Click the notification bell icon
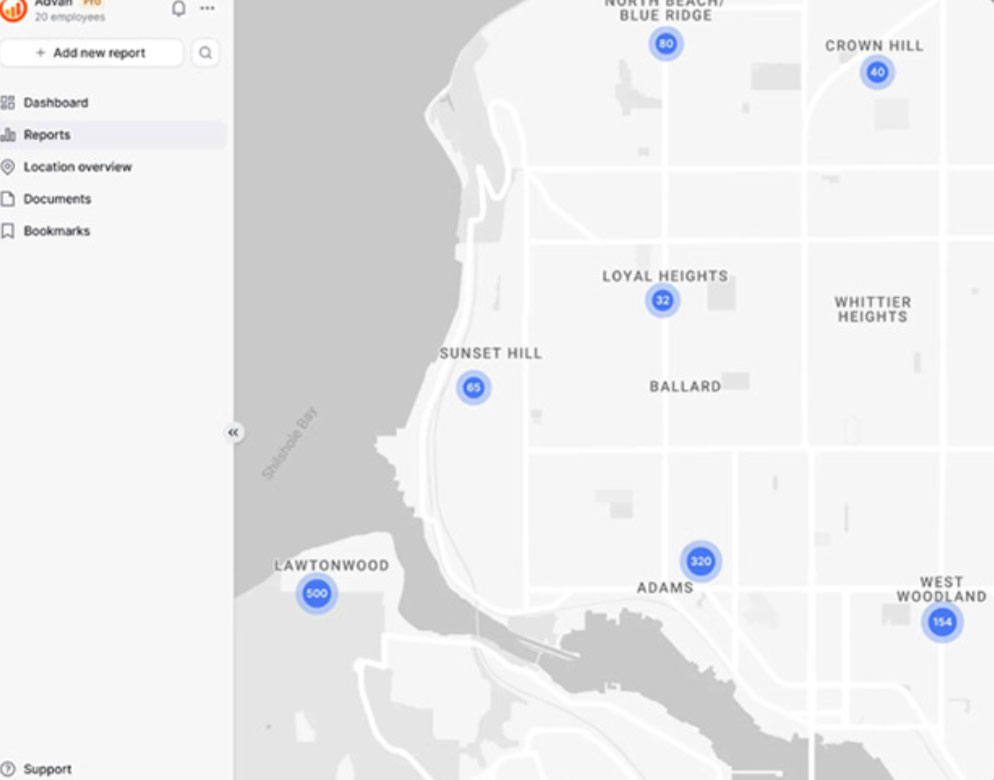The height and width of the screenshot is (780, 994). point(179,9)
